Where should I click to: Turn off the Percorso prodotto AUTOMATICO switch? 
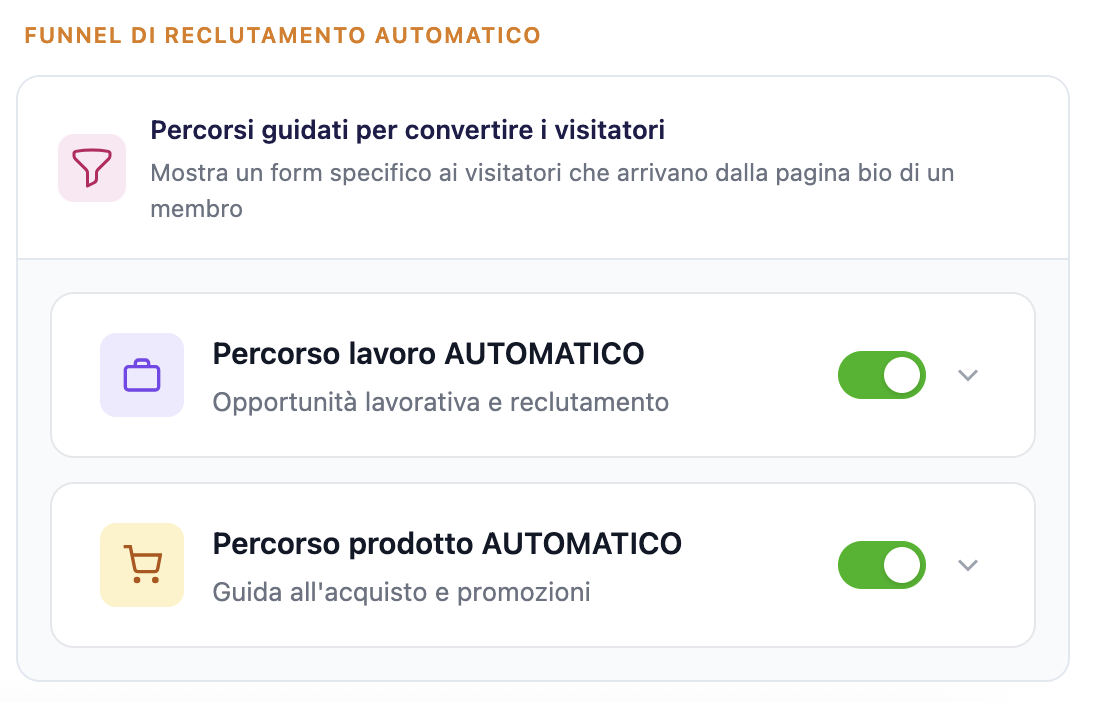pyautogui.click(x=881, y=565)
